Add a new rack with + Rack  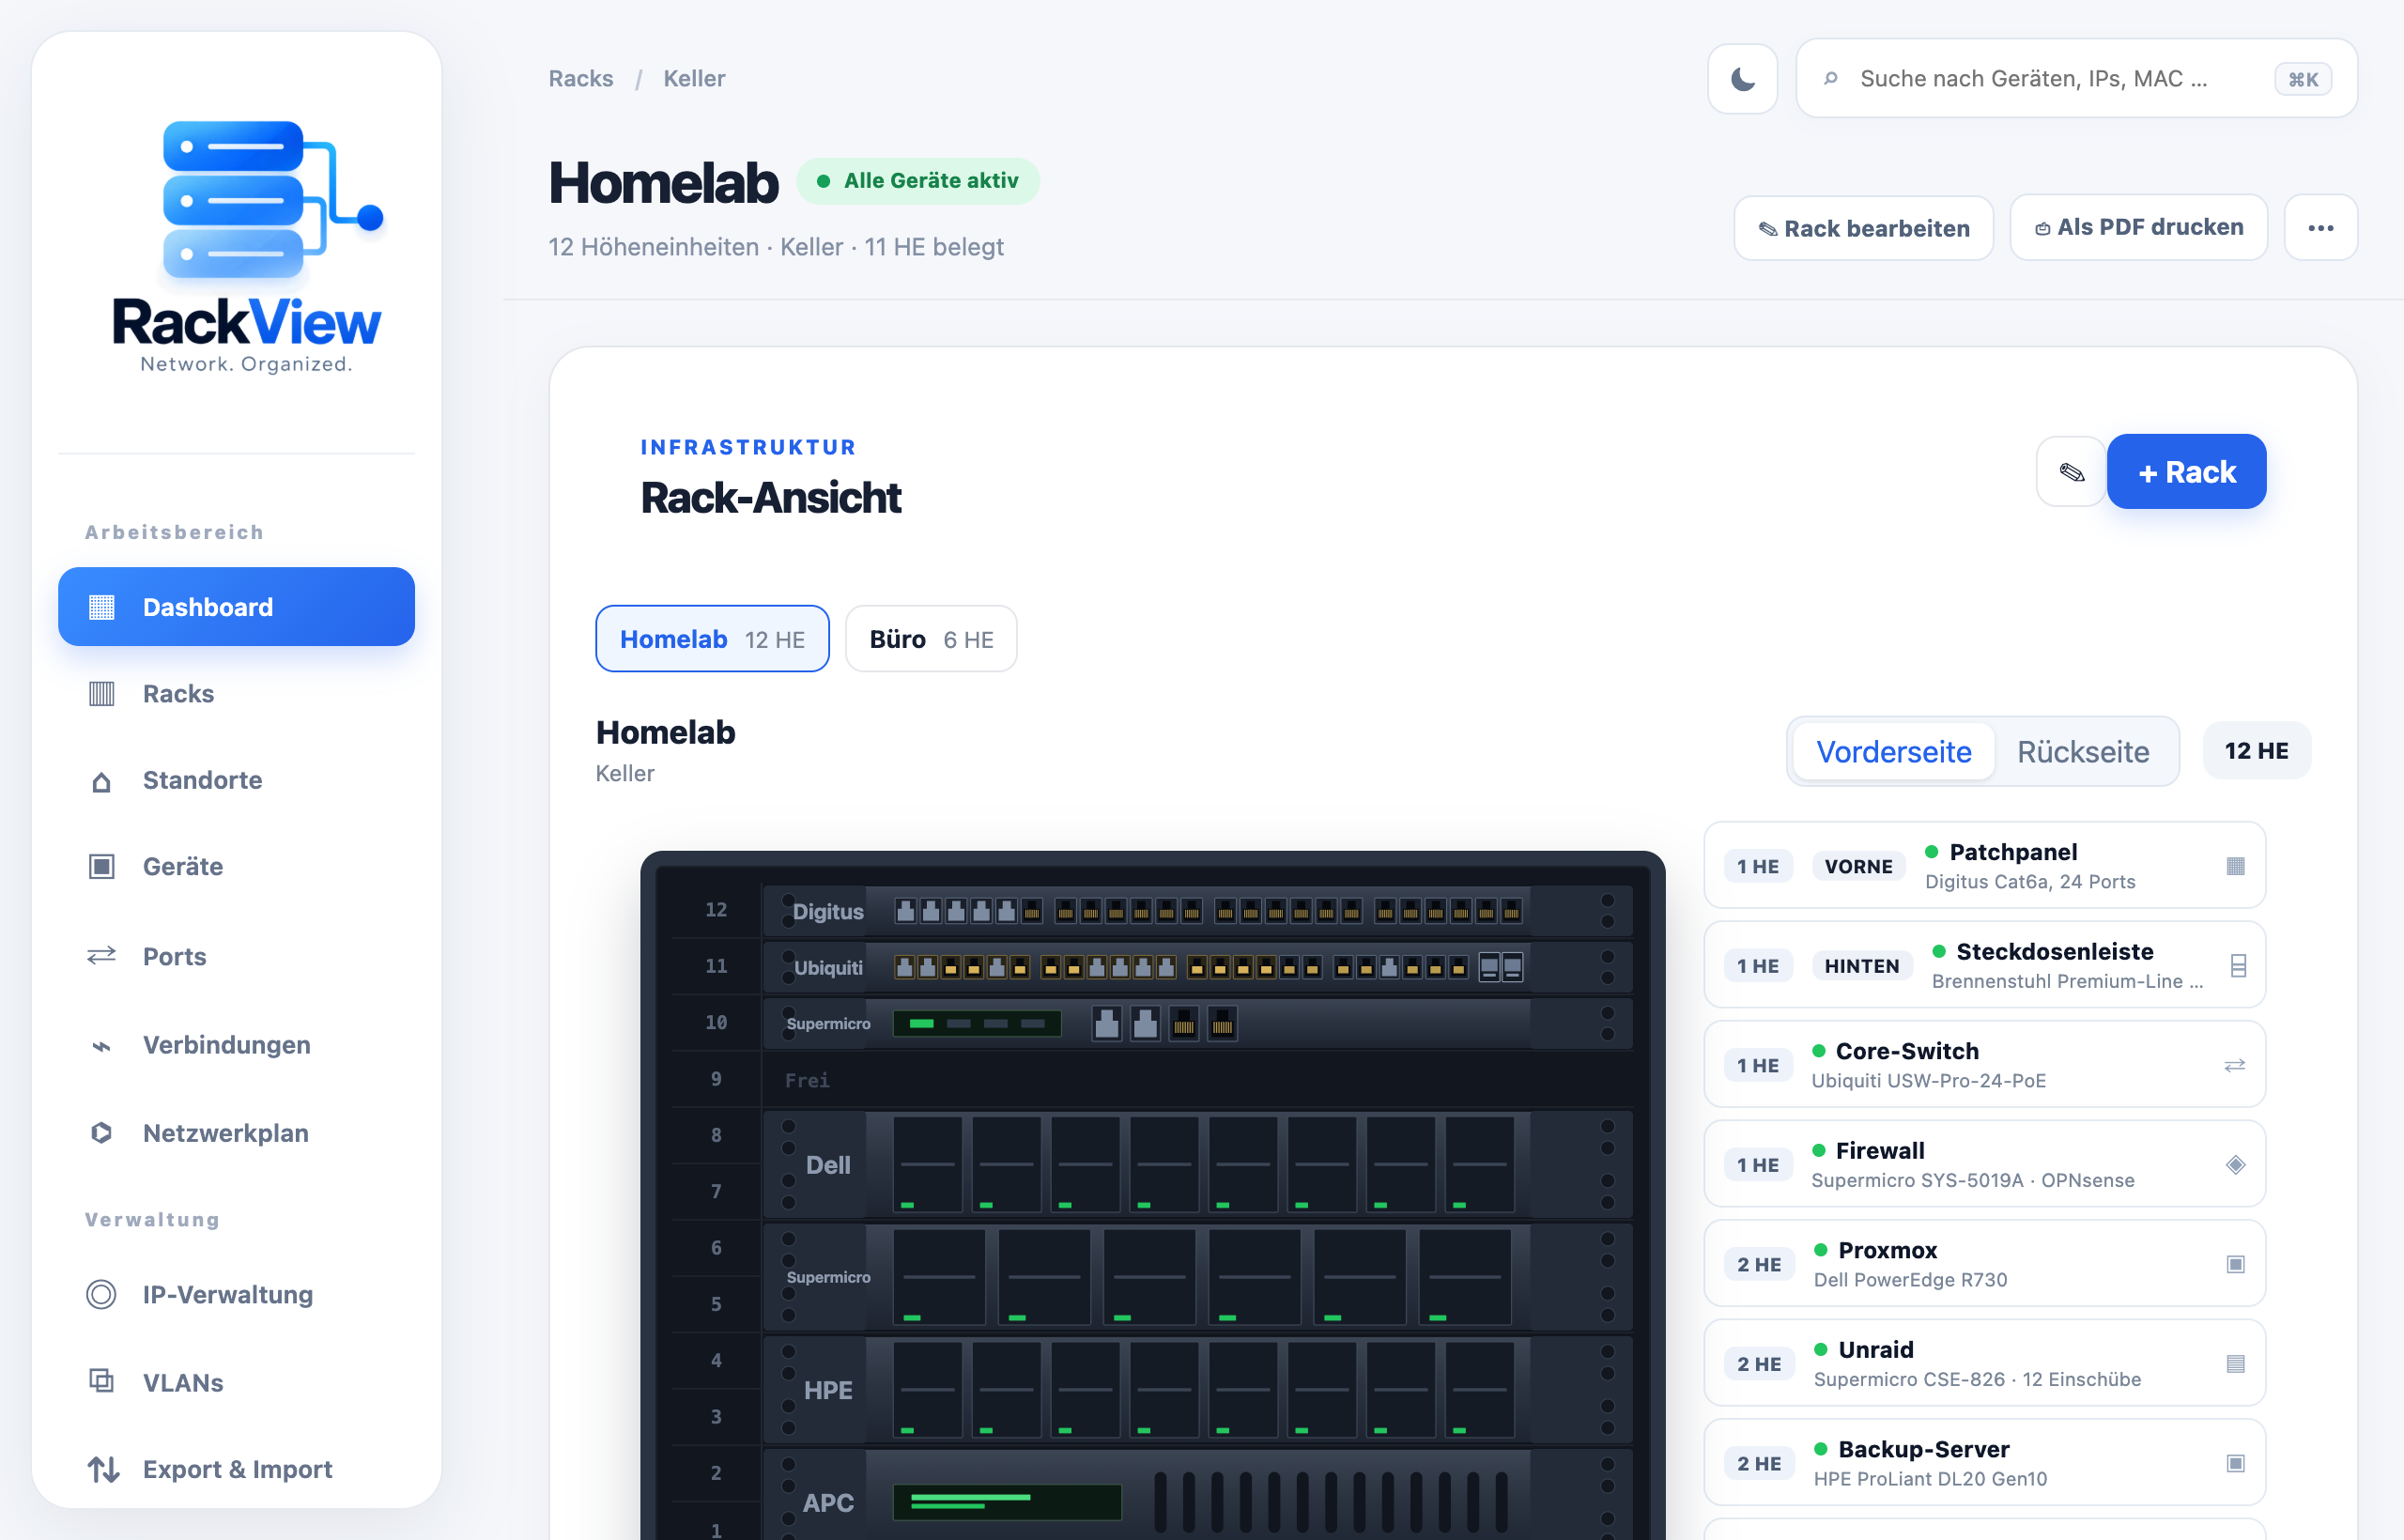[2186, 472]
